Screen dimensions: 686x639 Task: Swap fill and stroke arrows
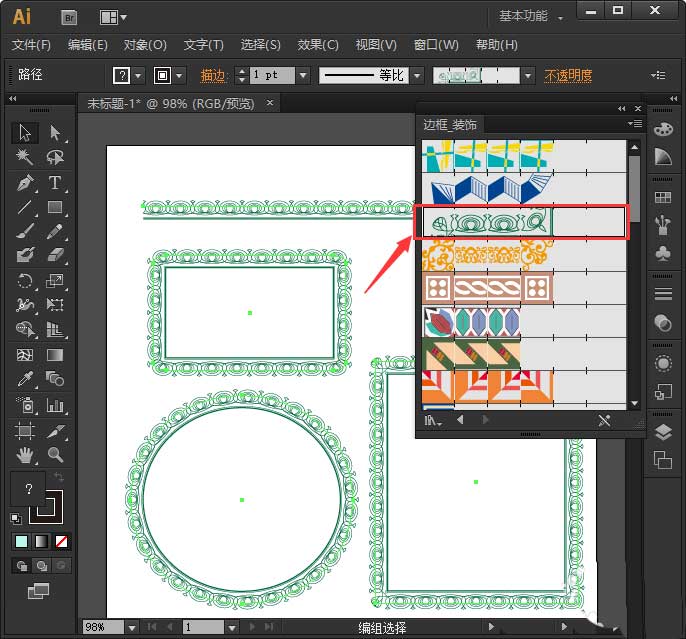[x=59, y=476]
